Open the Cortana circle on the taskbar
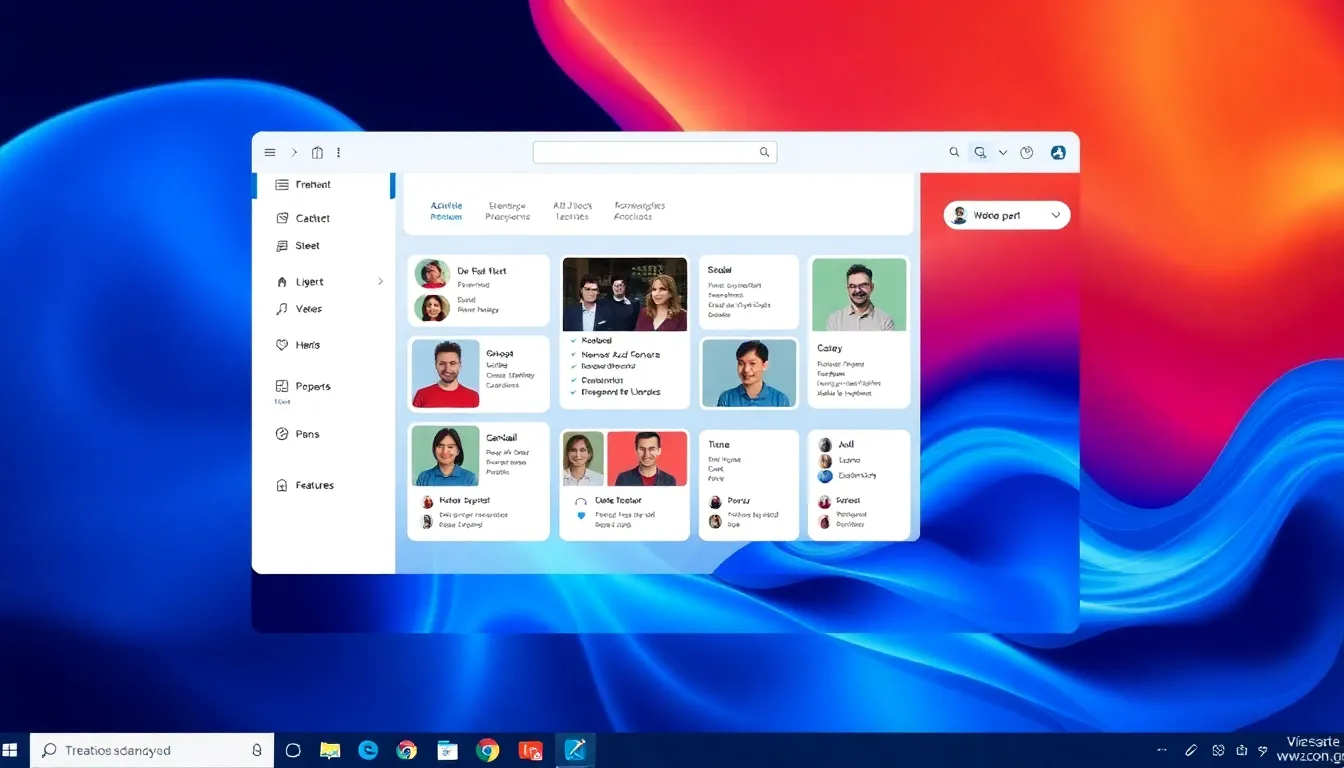Screen dimensions: 1344x768 coord(293,750)
